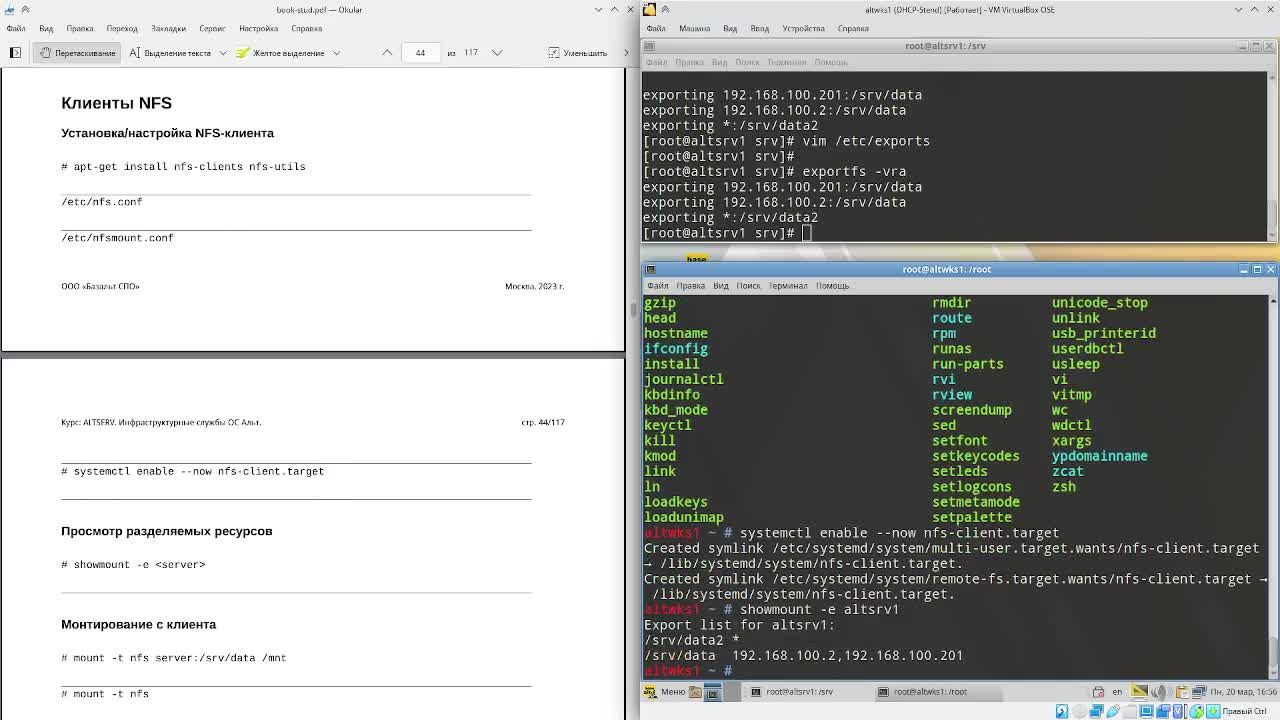
Task: Click the page number field showing 44
Action: click(x=420, y=52)
